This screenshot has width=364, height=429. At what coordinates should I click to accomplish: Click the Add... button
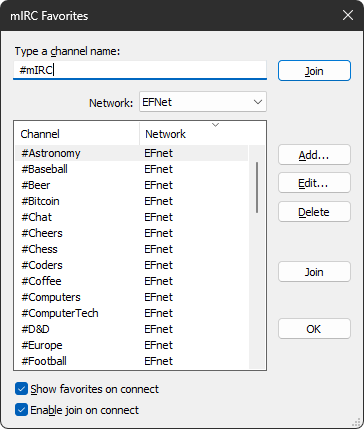[x=314, y=155]
